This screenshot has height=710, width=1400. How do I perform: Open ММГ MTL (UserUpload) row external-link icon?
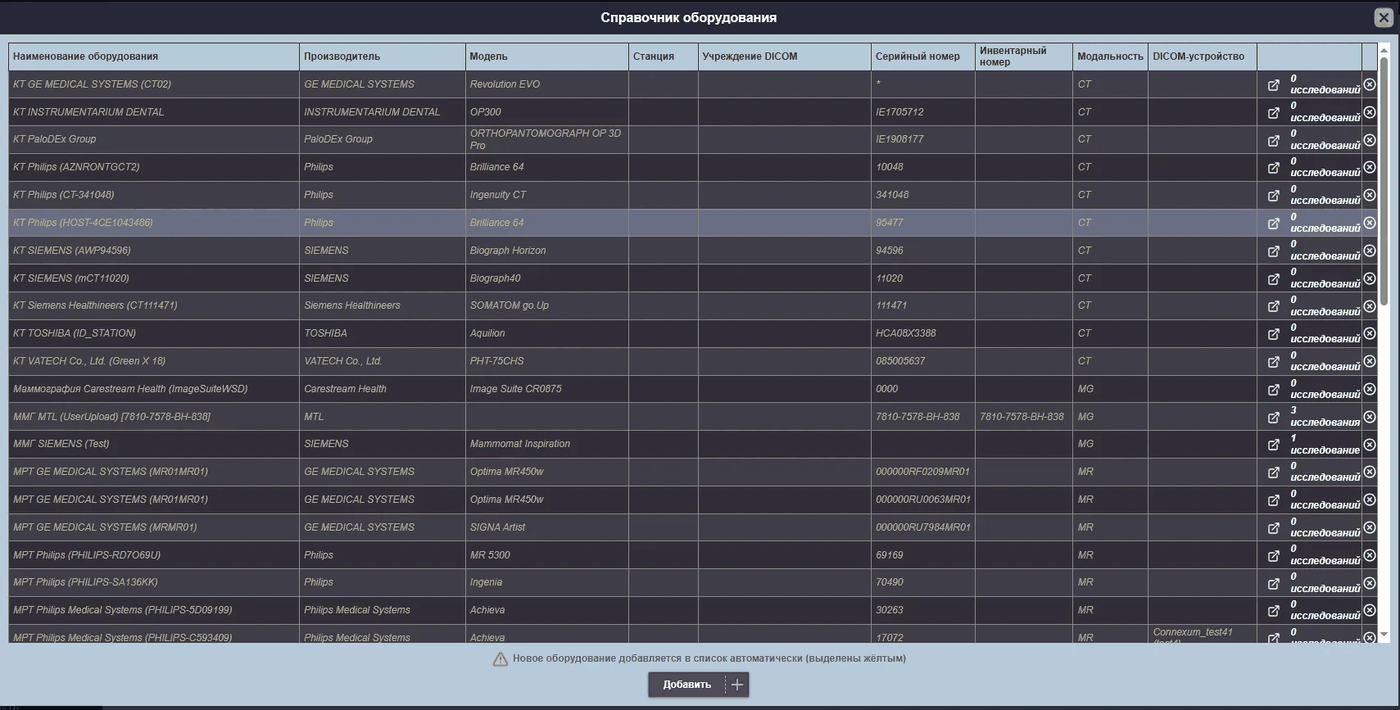(1273, 418)
